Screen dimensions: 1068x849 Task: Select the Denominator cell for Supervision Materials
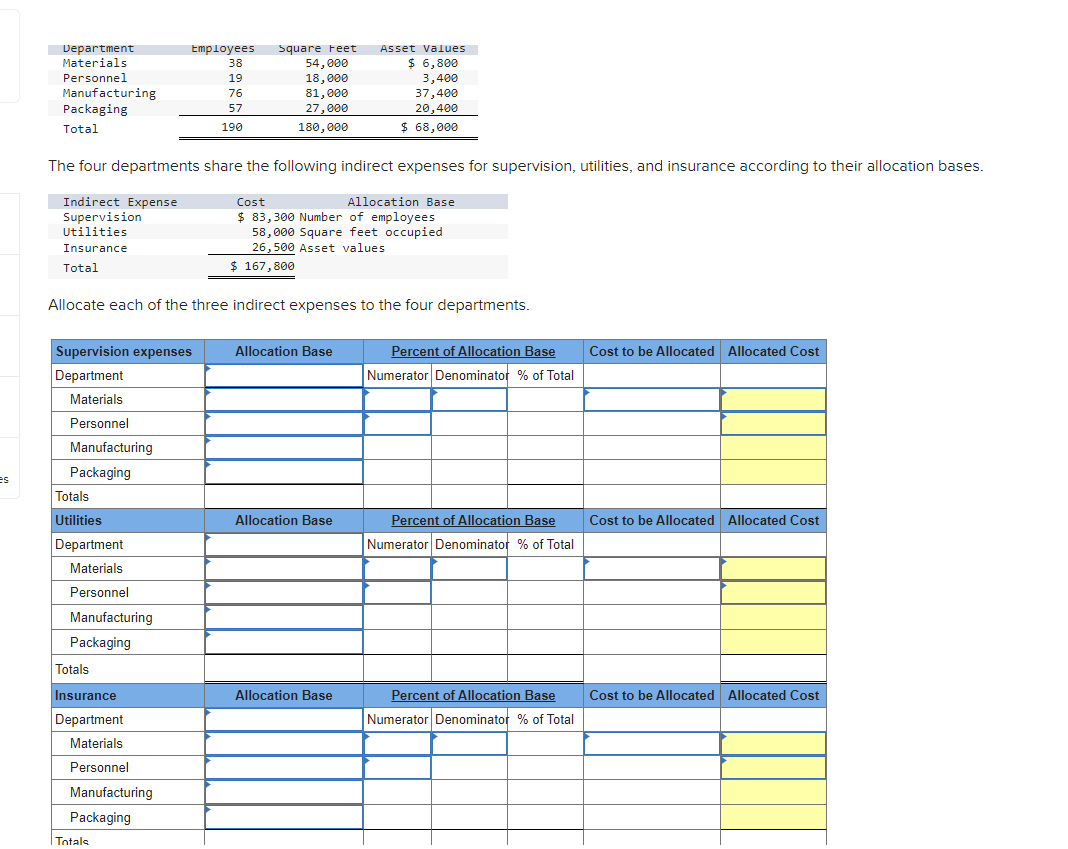point(469,398)
